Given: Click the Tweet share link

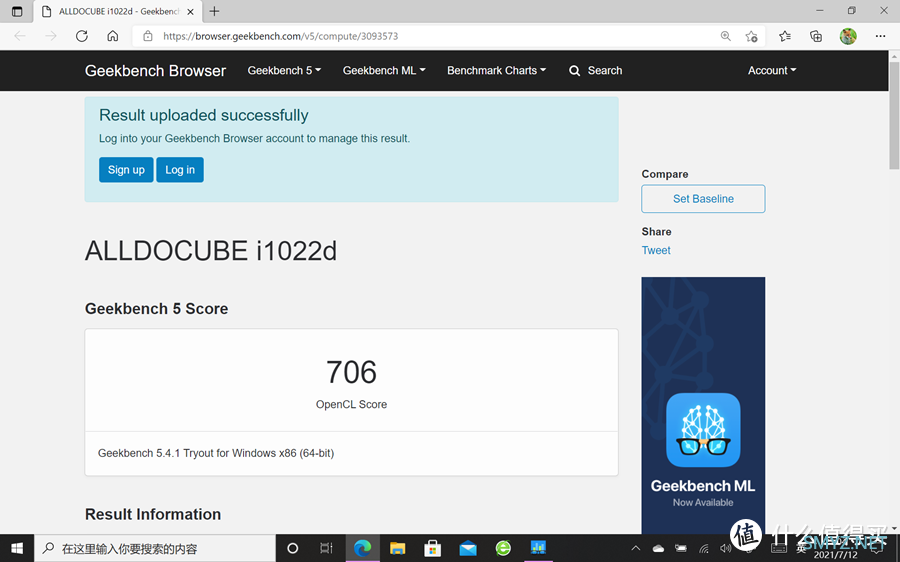Looking at the screenshot, I should [x=656, y=250].
